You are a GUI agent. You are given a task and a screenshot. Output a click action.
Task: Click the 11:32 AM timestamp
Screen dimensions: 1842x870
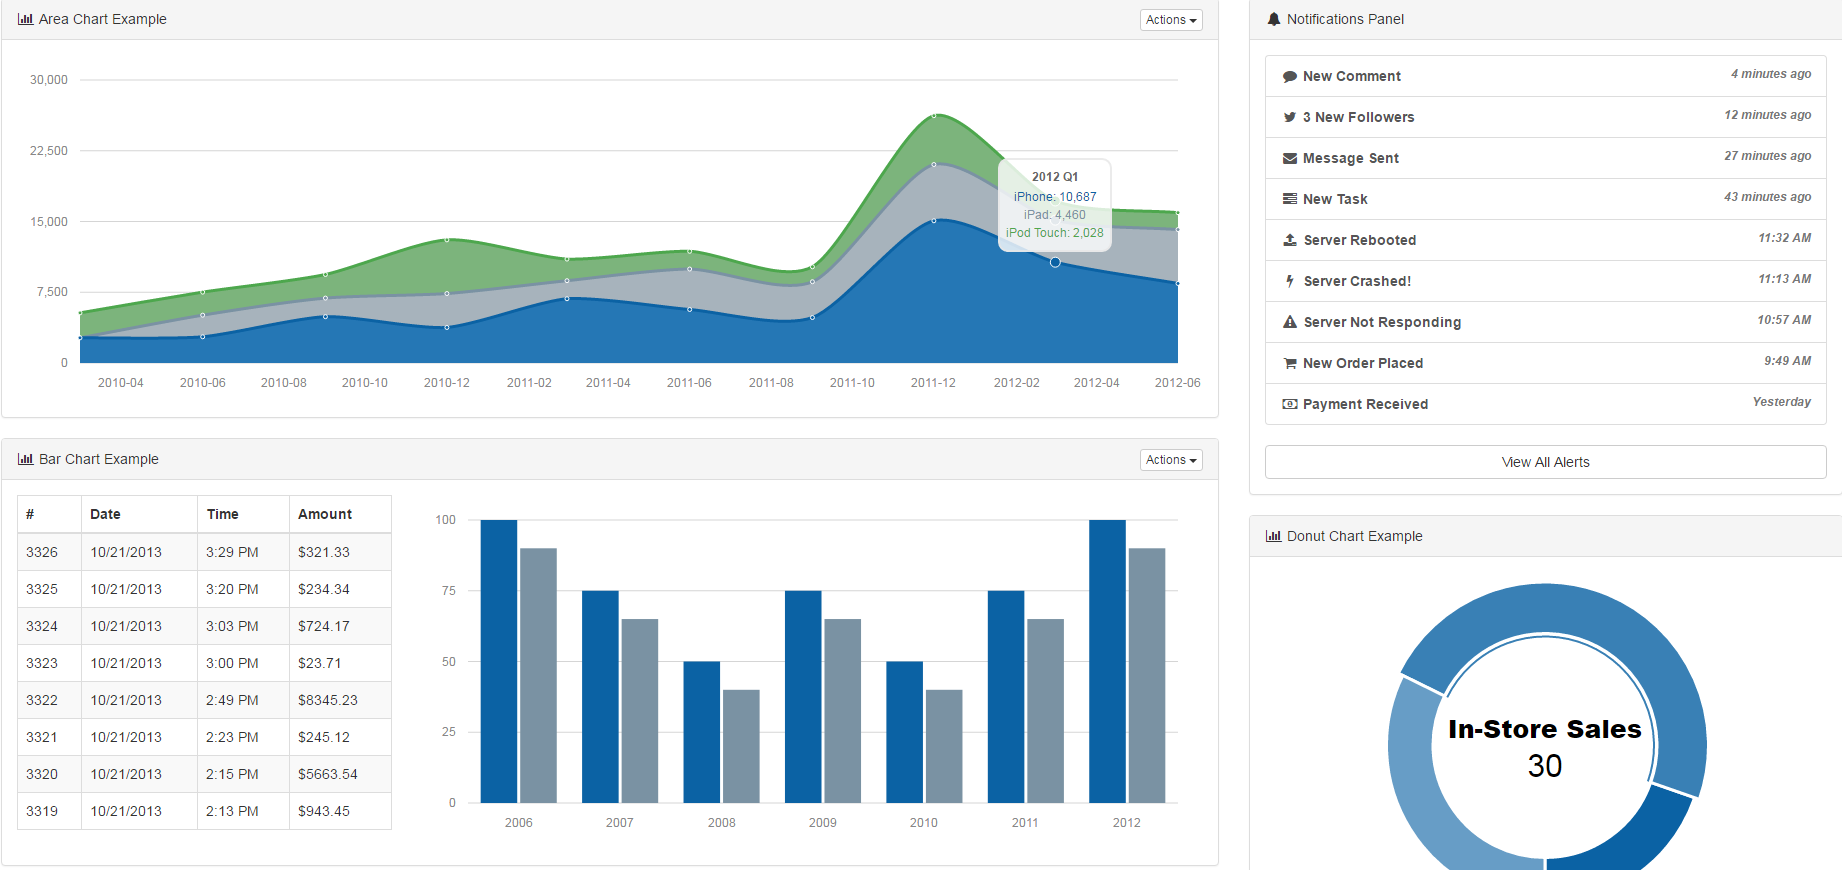click(x=1785, y=238)
